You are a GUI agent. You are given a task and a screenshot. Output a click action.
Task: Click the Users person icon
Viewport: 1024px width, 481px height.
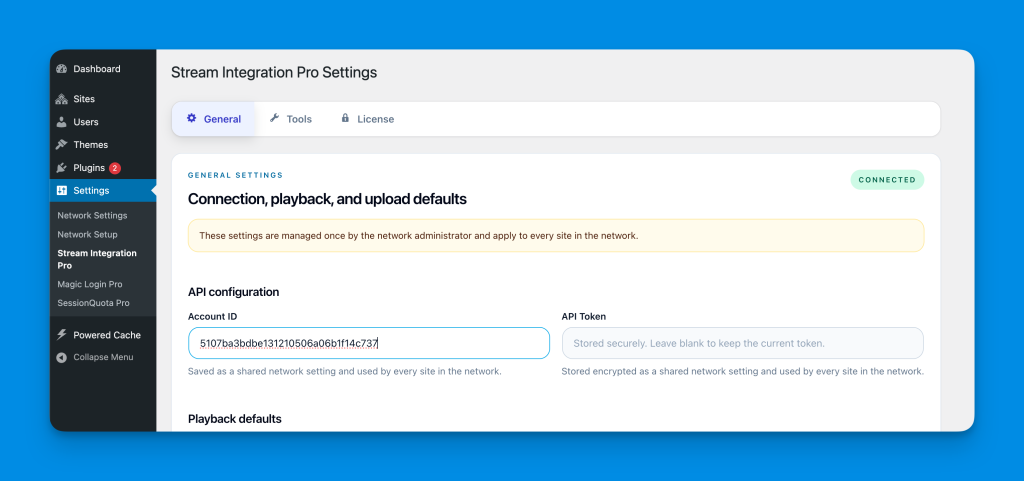62,122
